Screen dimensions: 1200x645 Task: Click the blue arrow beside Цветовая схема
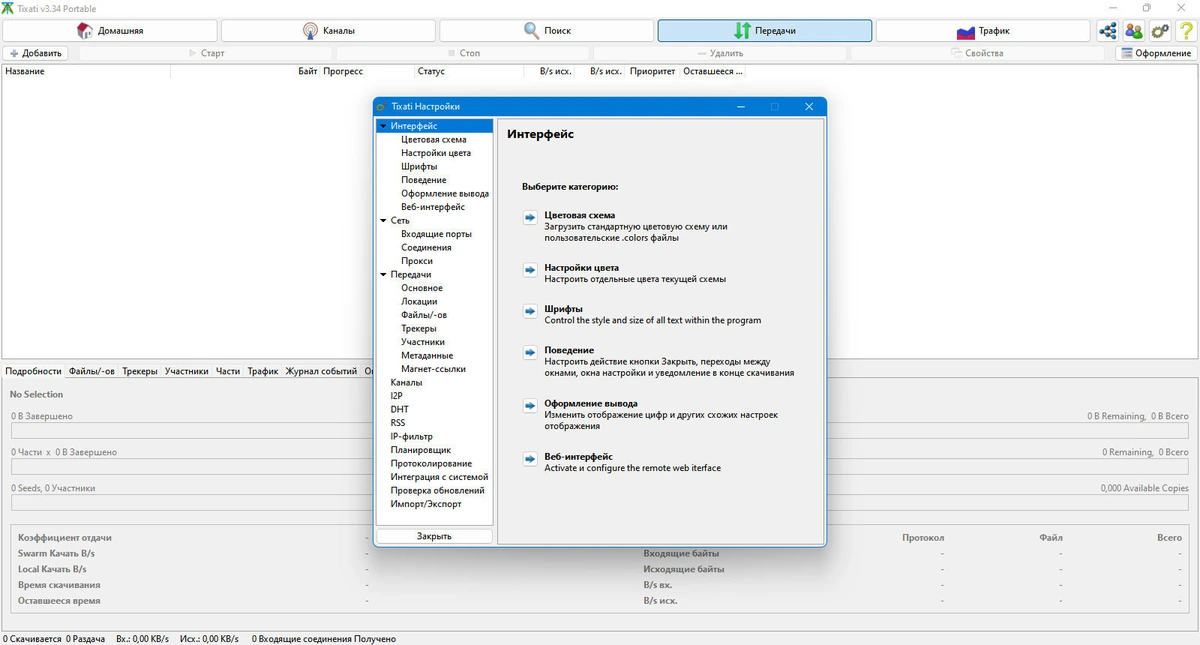tap(530, 217)
